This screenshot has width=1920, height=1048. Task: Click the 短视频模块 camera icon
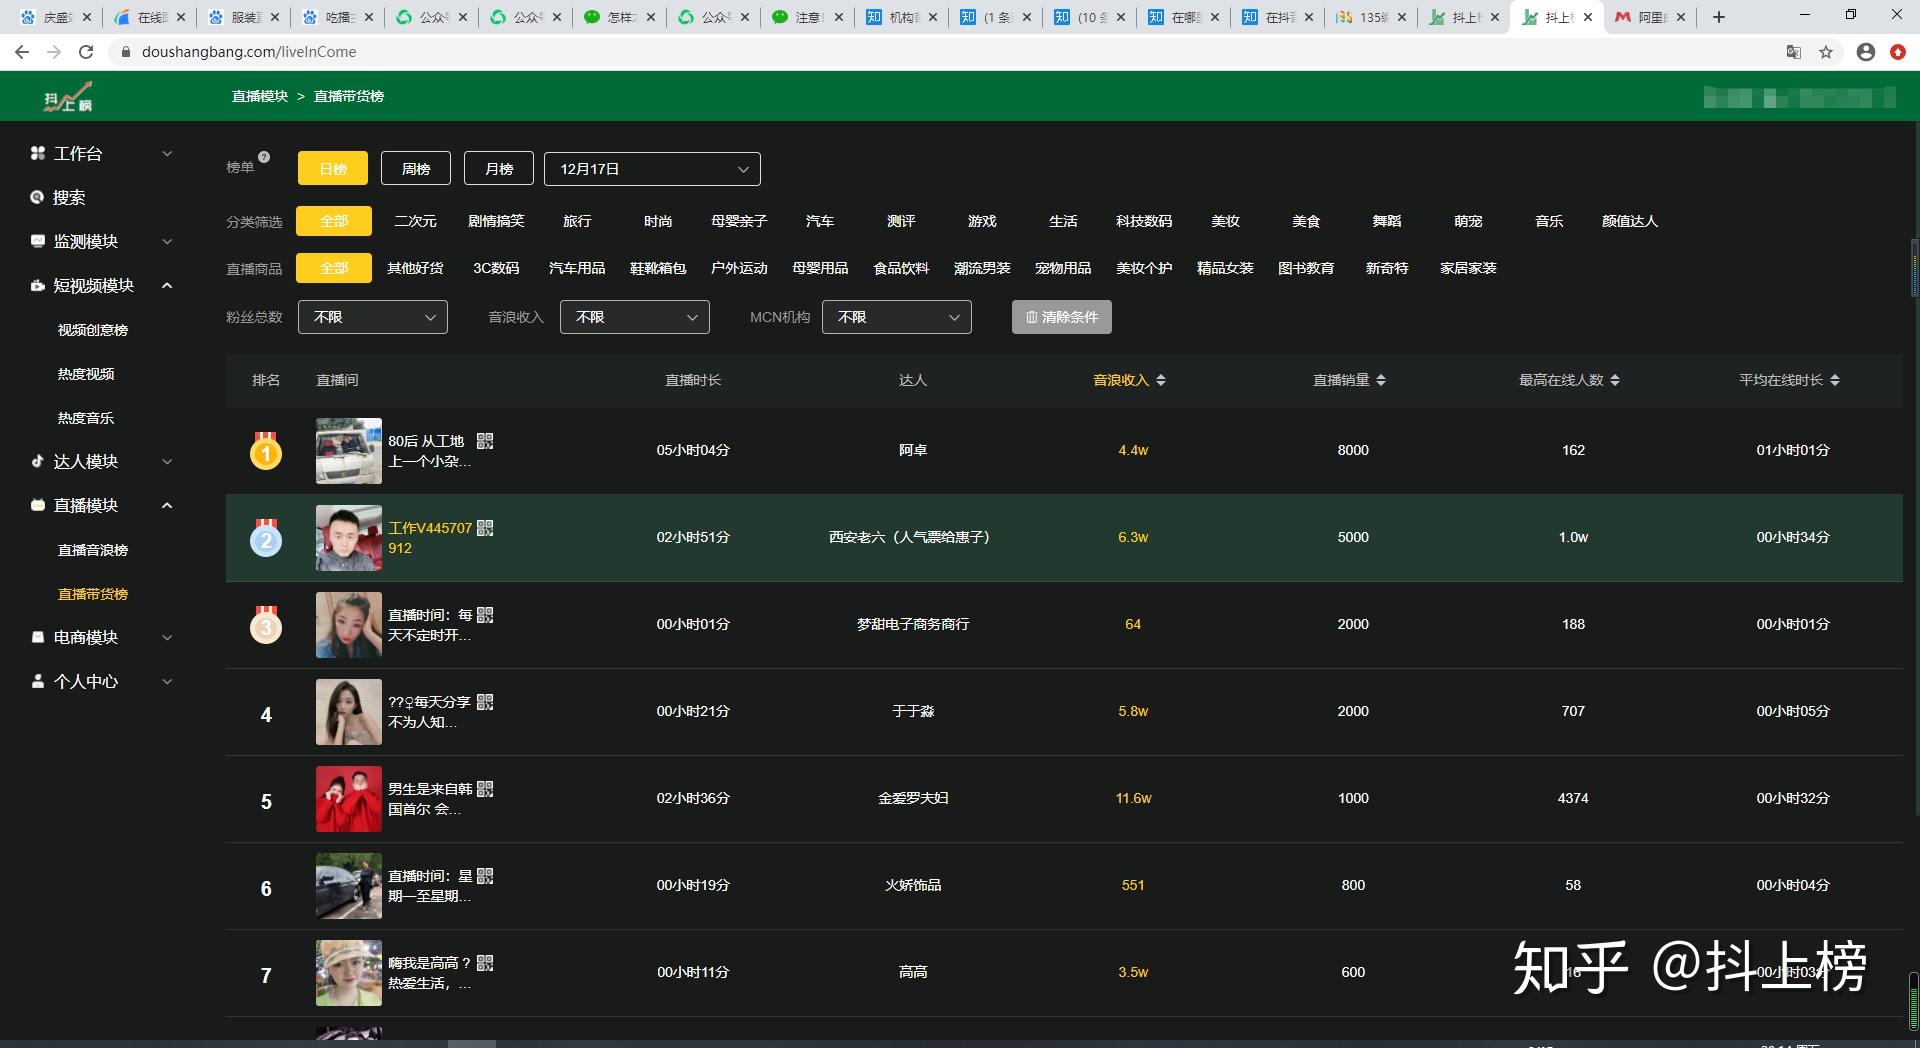click(x=38, y=285)
